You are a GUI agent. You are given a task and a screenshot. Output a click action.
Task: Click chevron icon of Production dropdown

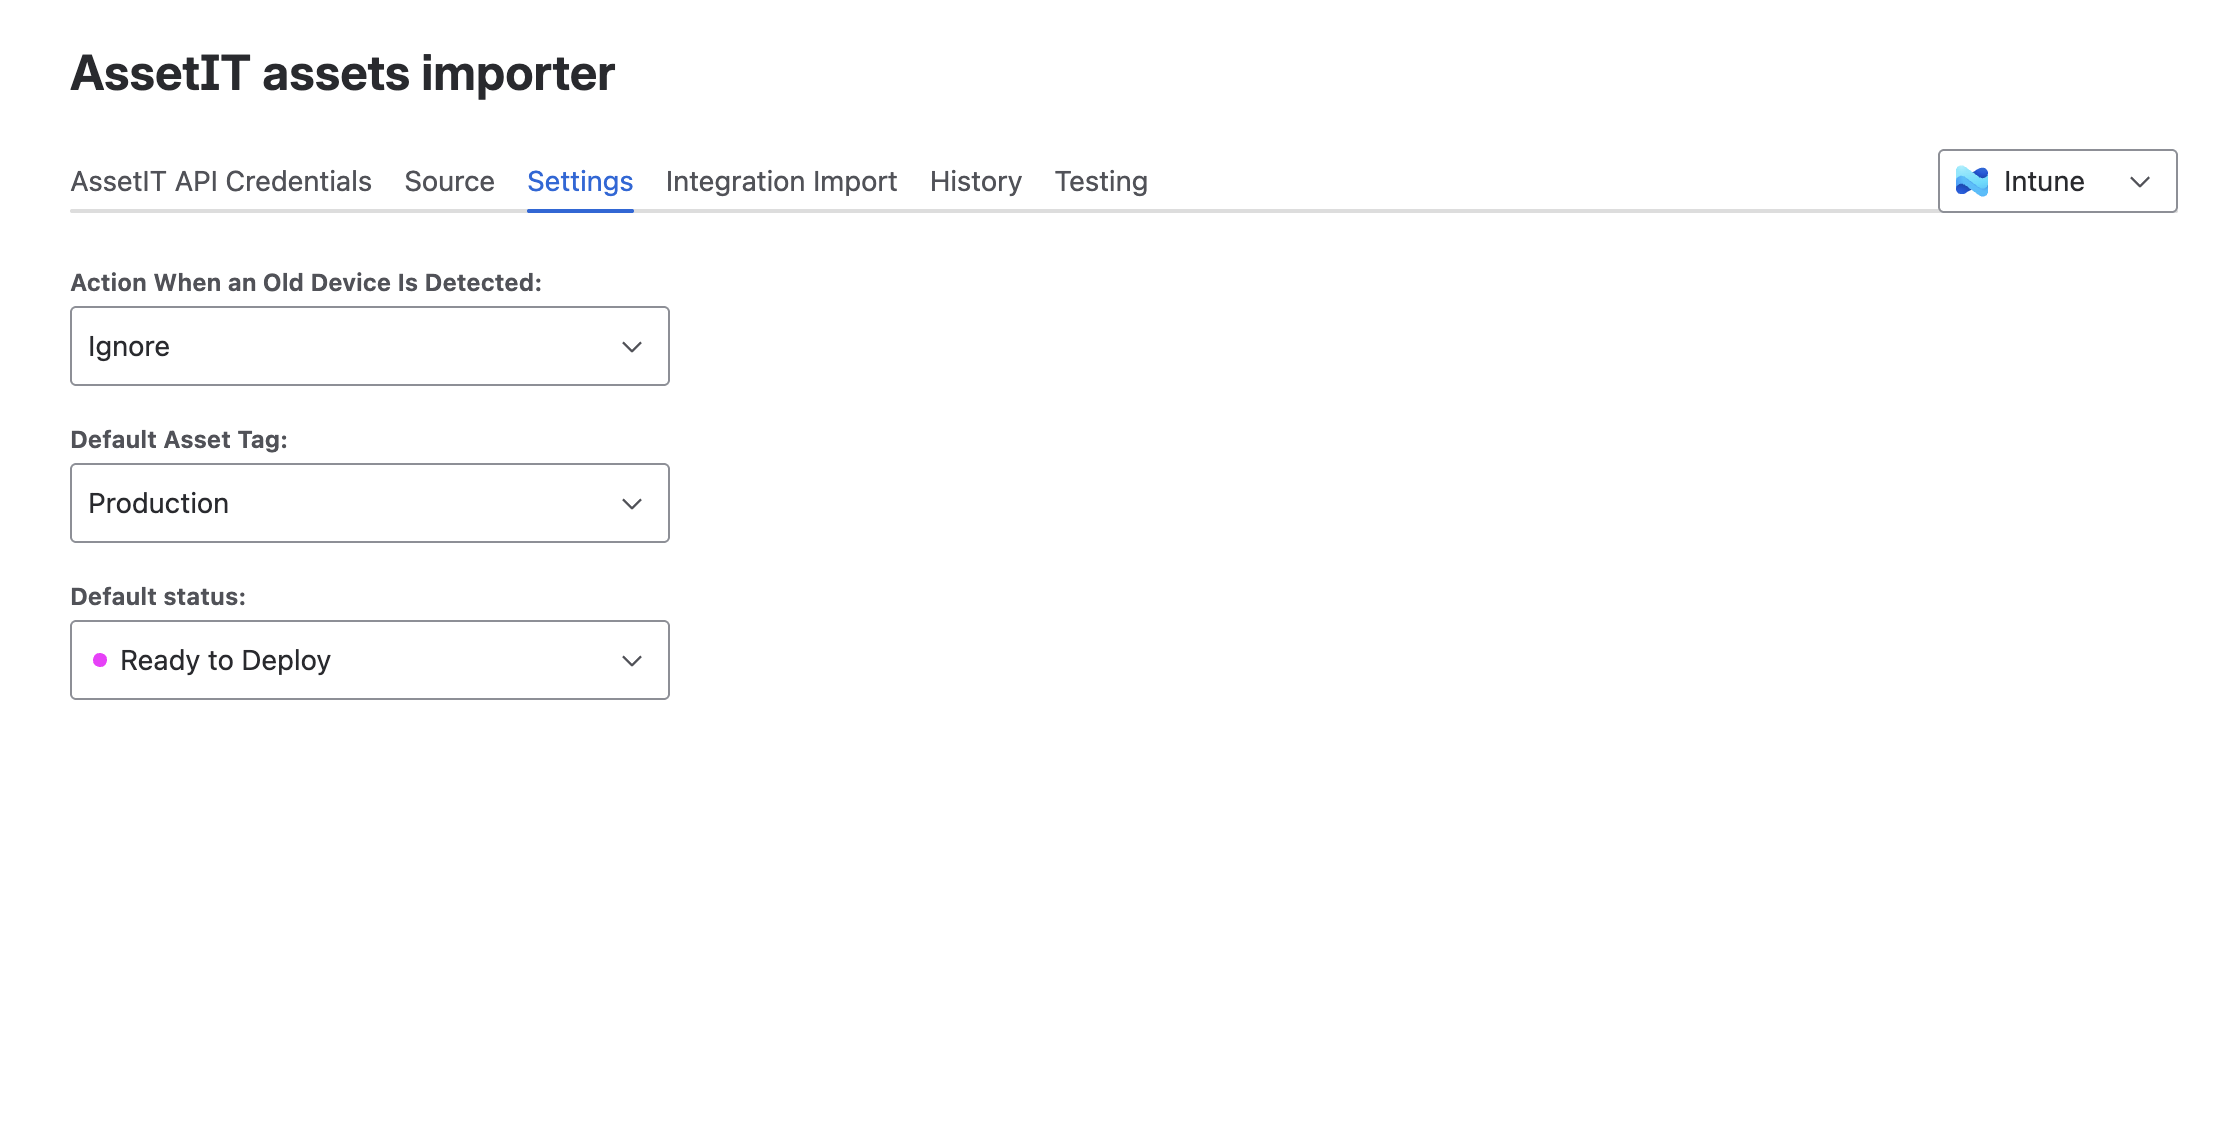coord(631,504)
